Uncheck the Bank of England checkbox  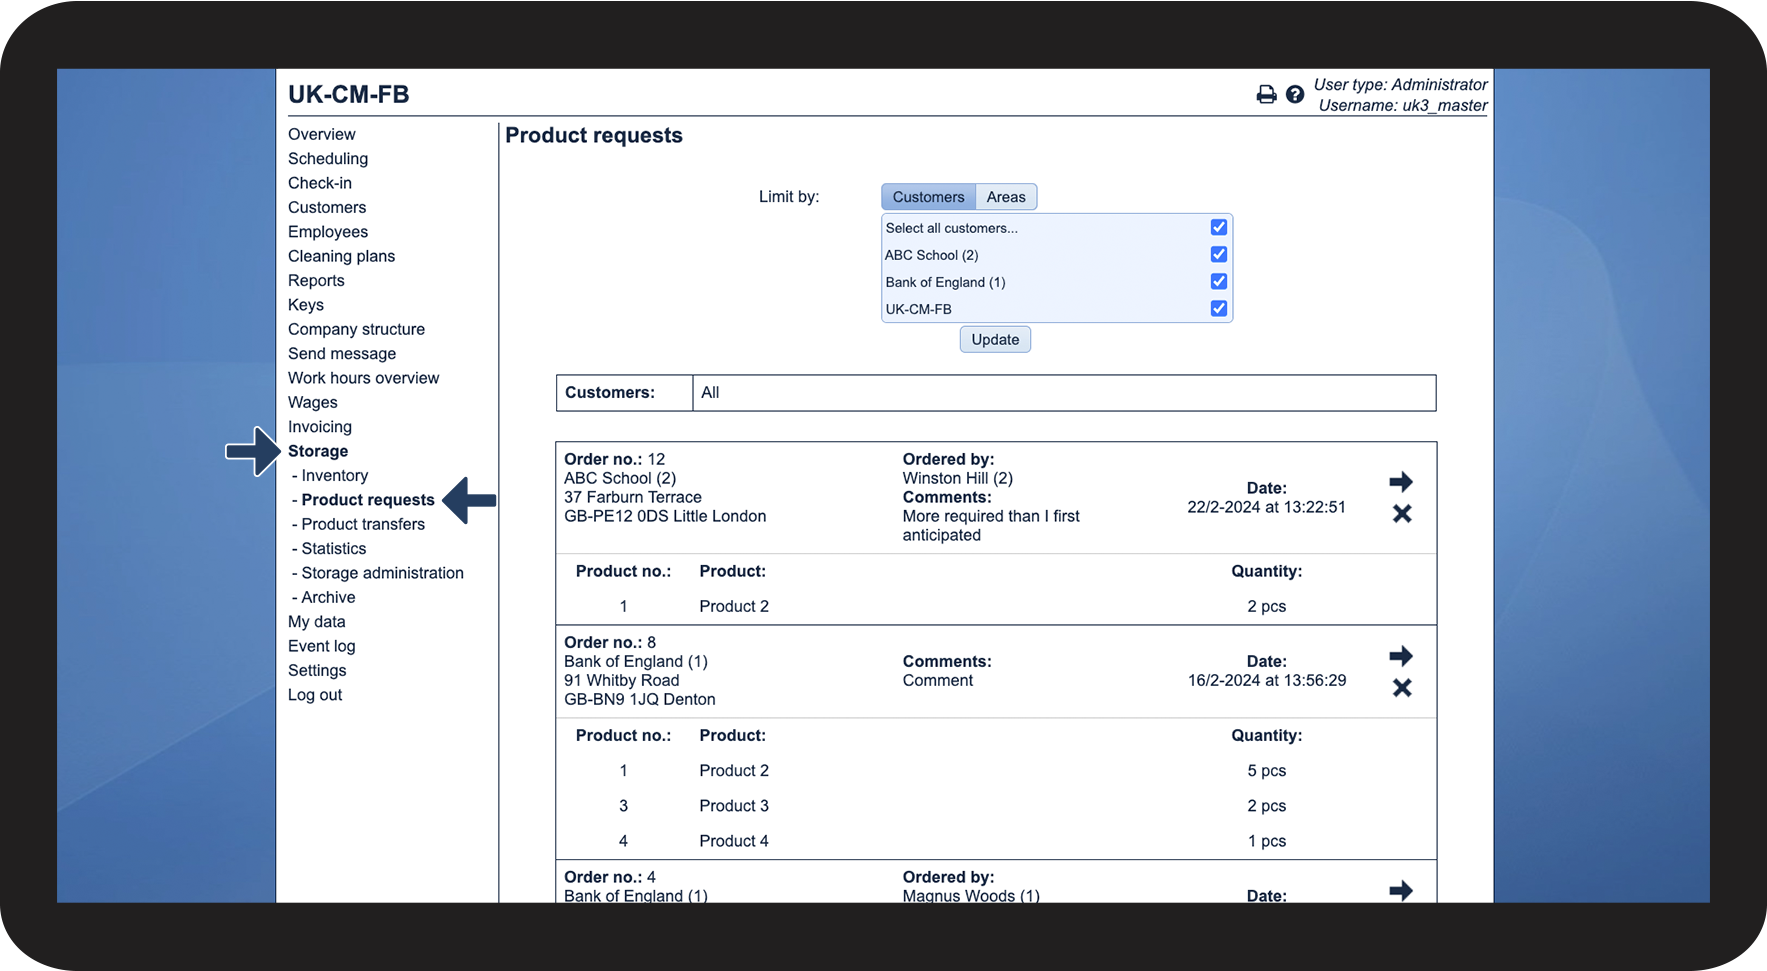tap(1218, 282)
